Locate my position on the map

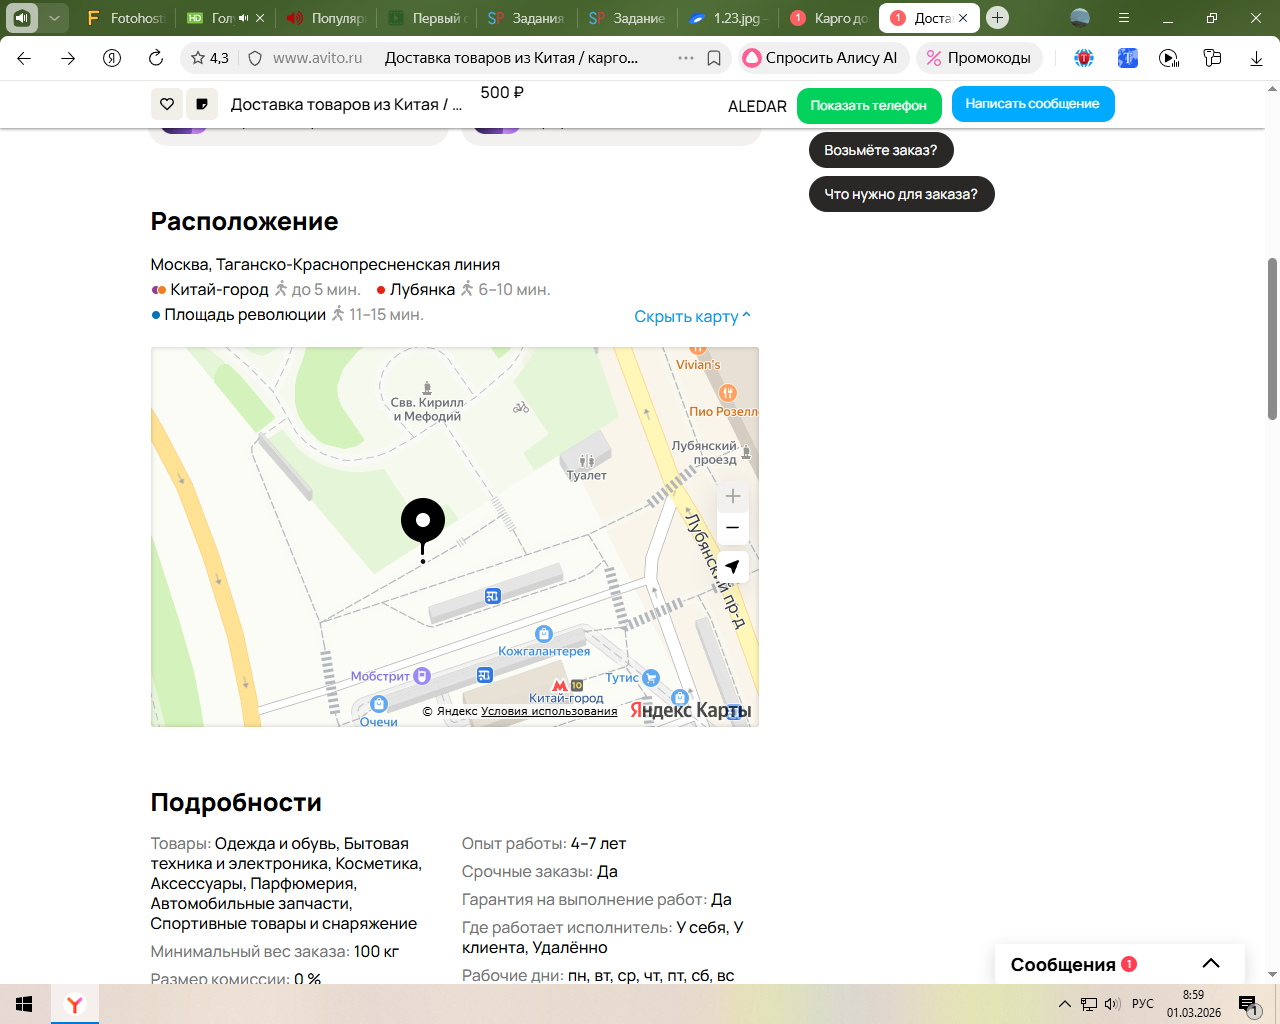733,567
